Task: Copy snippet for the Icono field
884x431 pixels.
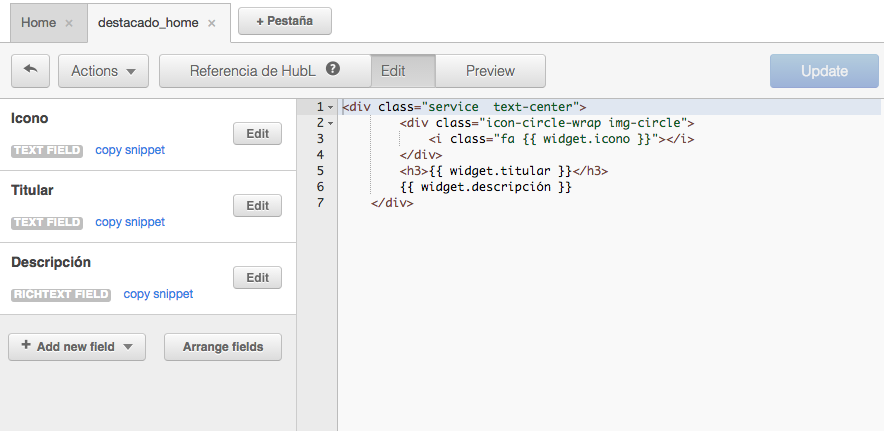Action: pyautogui.click(x=130, y=150)
